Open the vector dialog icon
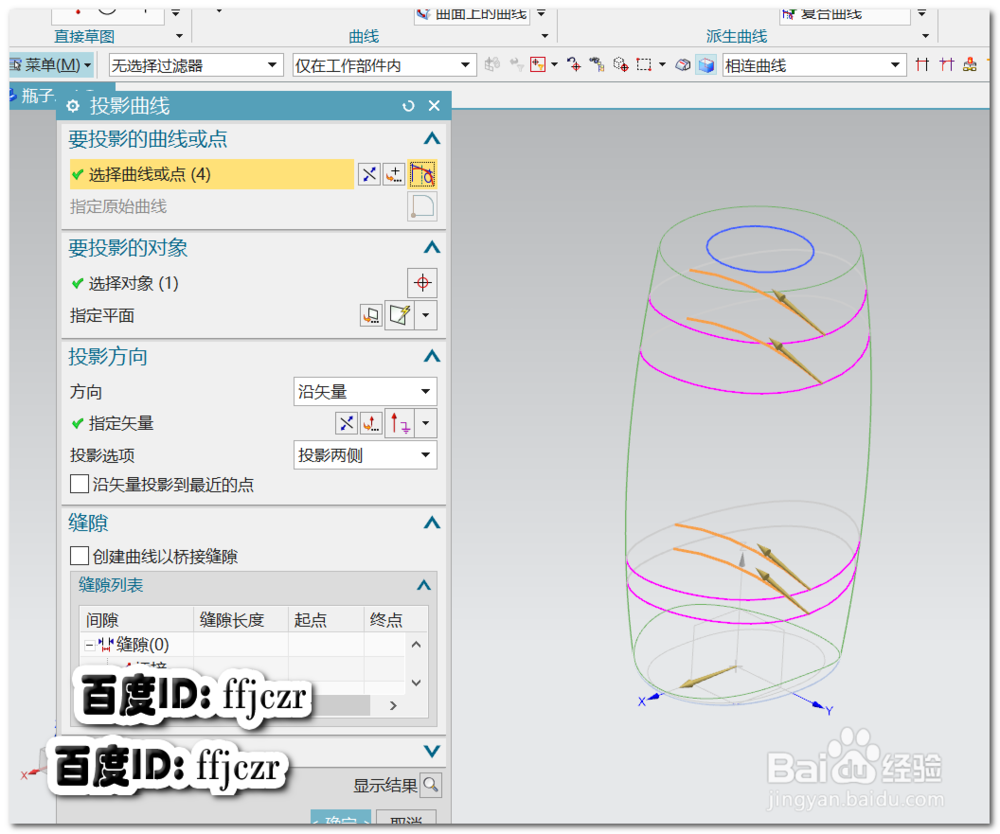Screen dimensions: 1000x834 point(371,423)
